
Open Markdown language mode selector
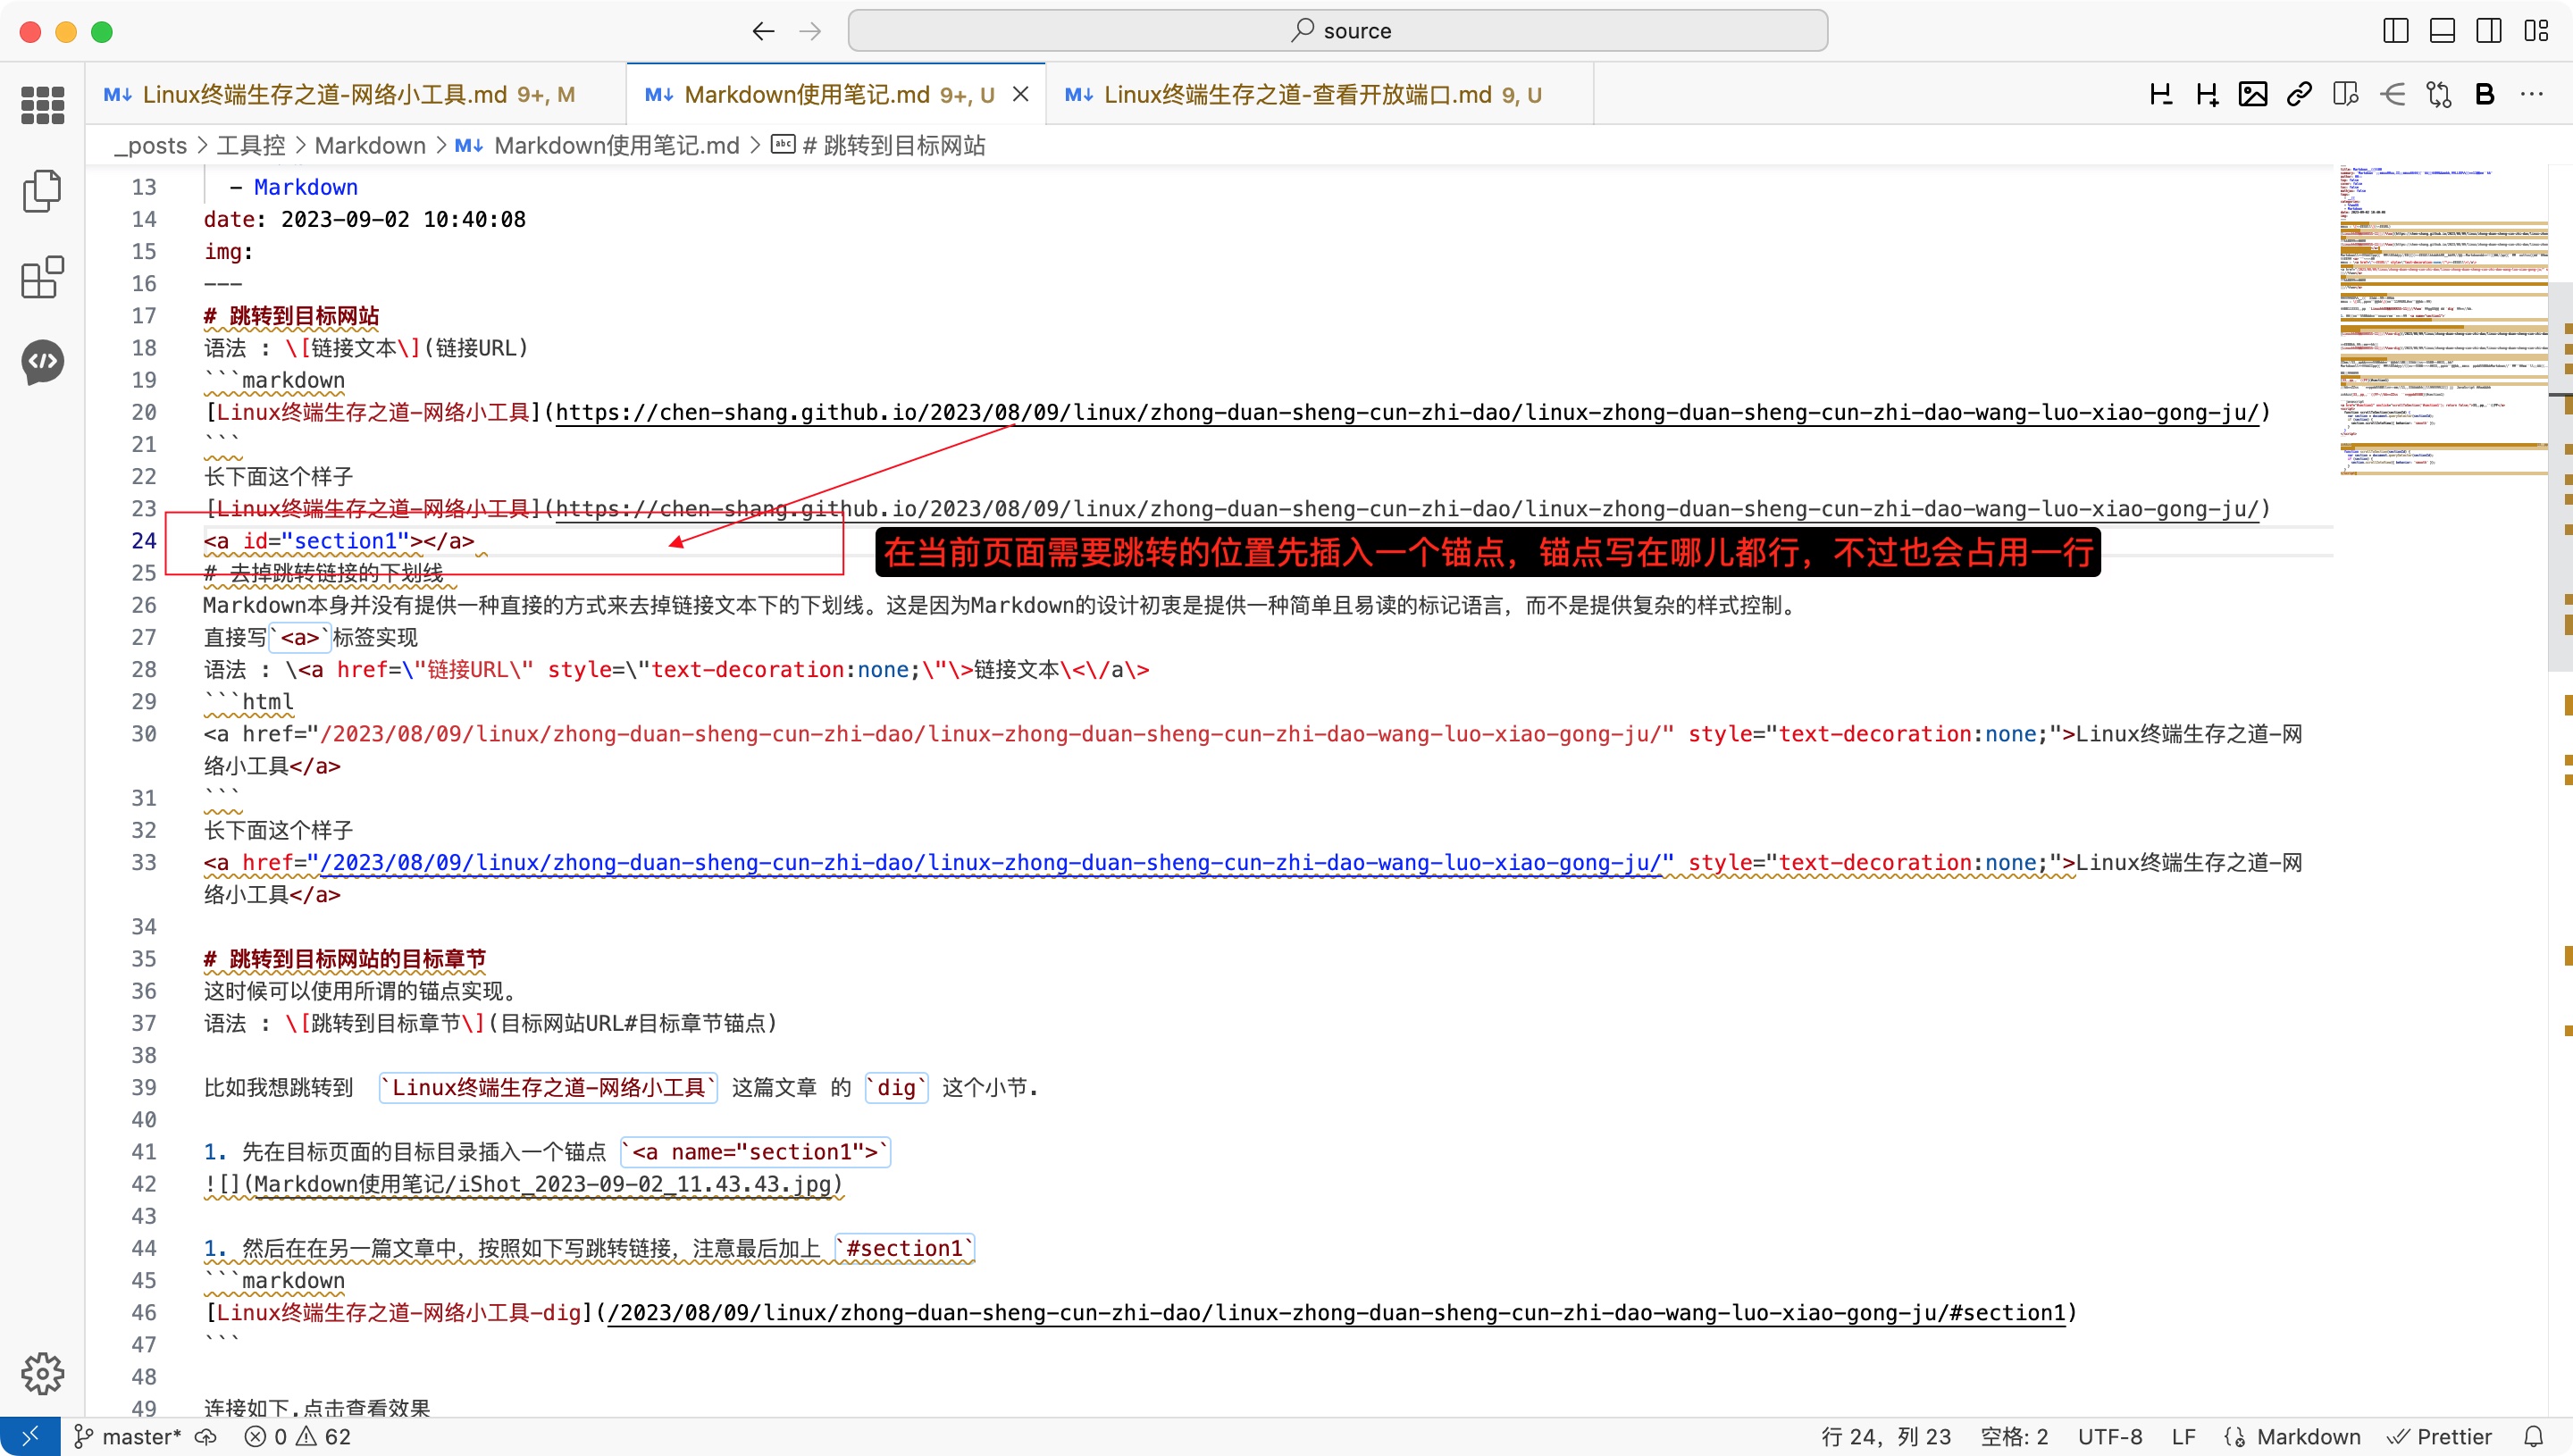[x=2308, y=1436]
